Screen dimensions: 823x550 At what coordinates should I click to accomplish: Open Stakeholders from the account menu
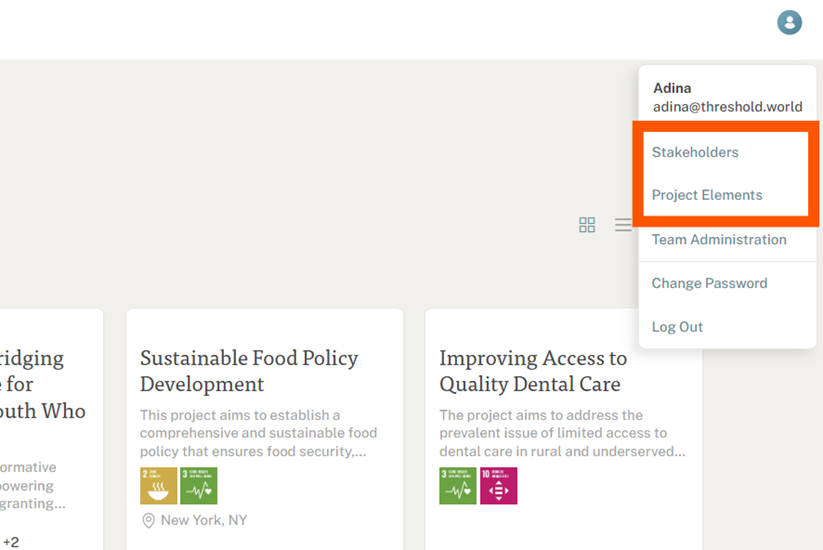click(695, 152)
